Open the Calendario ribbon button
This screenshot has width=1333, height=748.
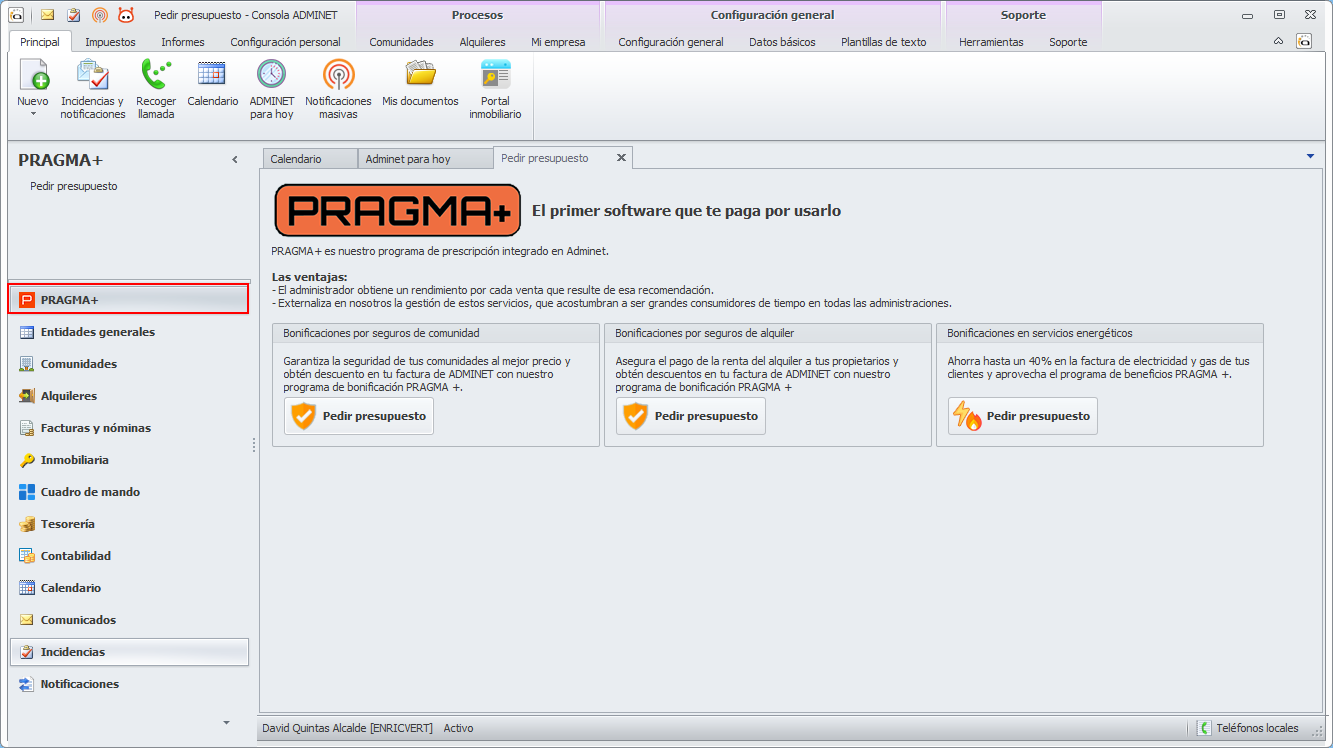(x=213, y=84)
